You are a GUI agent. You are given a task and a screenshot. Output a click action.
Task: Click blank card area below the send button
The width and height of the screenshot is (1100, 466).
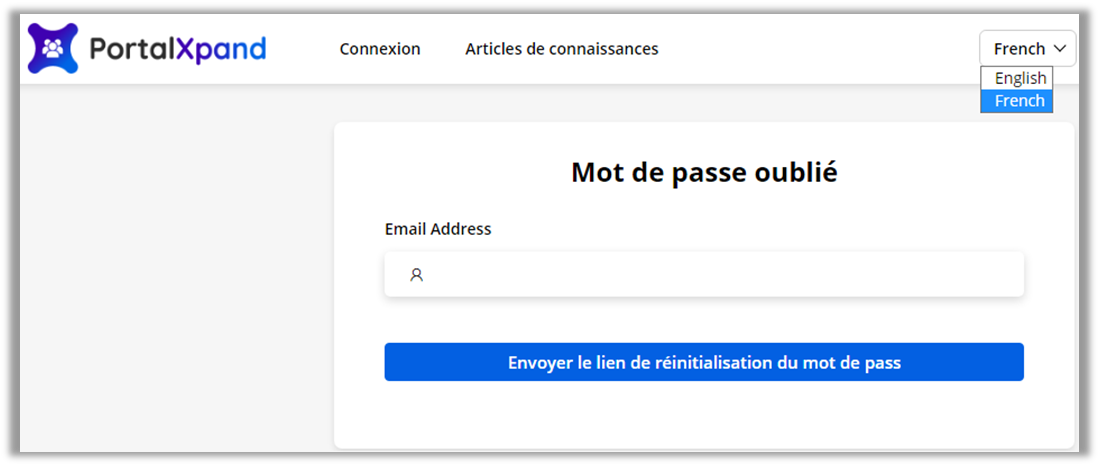tap(704, 415)
